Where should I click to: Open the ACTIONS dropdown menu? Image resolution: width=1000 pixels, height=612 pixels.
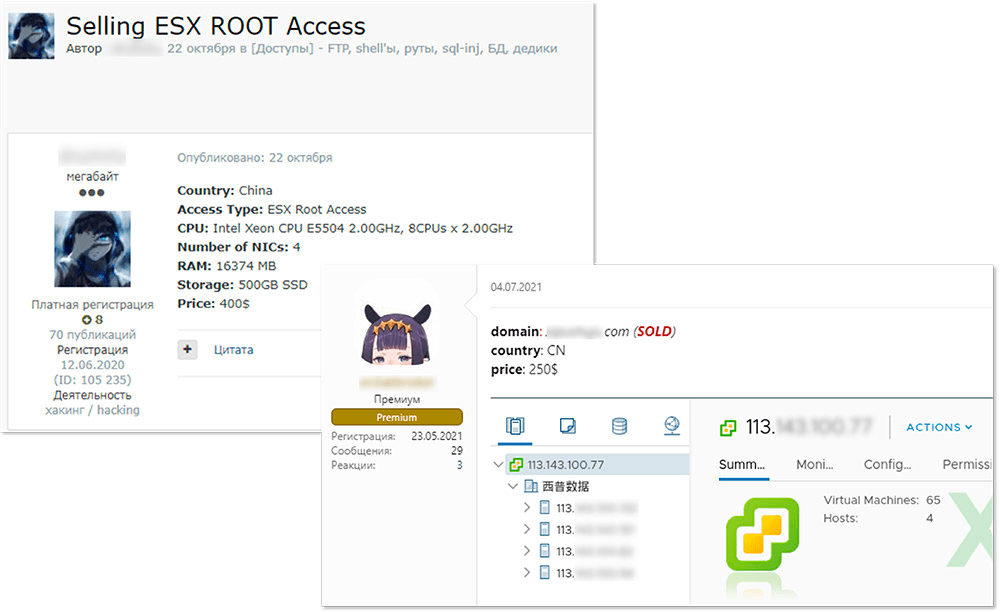(939, 428)
